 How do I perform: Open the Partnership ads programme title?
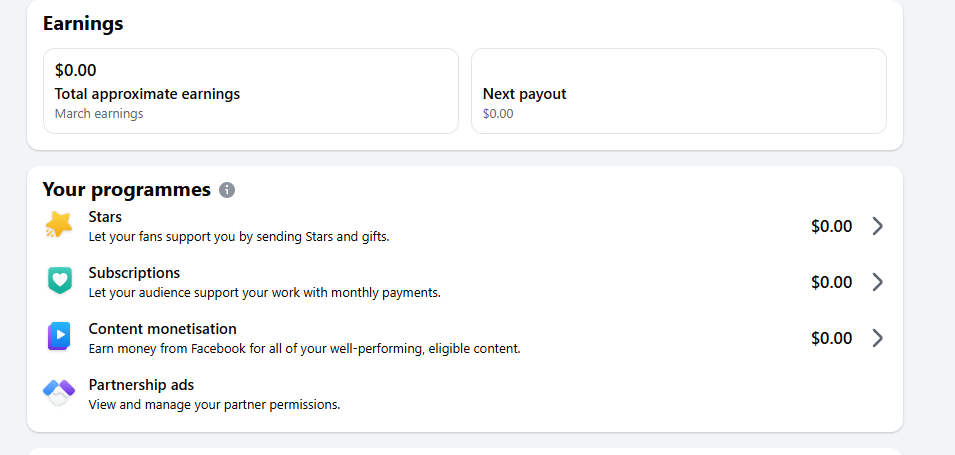click(x=141, y=384)
